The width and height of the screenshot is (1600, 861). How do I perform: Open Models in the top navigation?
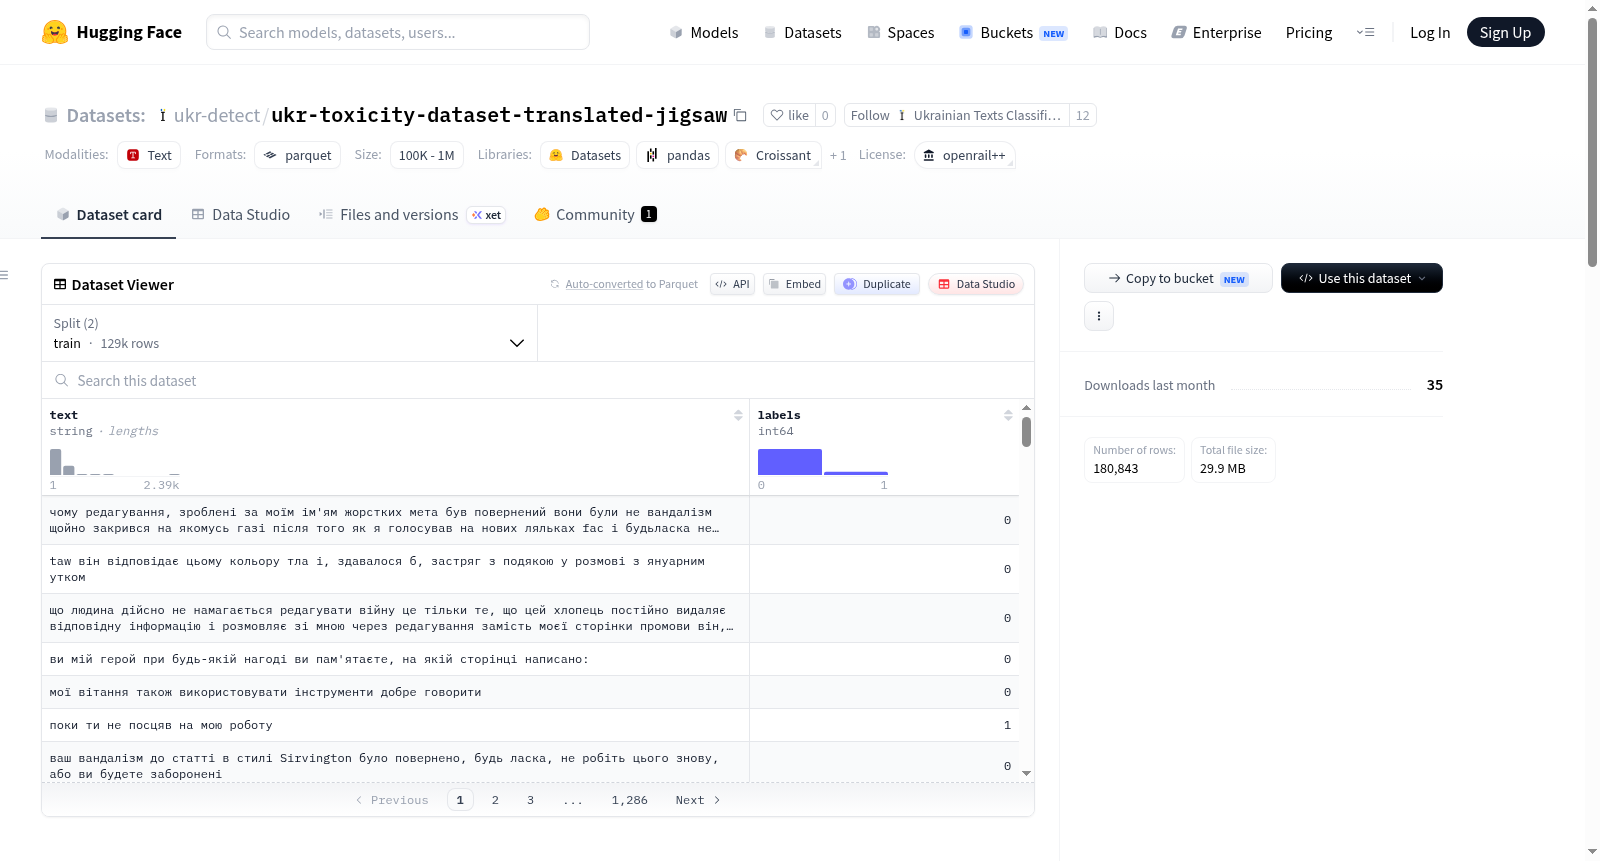coord(704,32)
